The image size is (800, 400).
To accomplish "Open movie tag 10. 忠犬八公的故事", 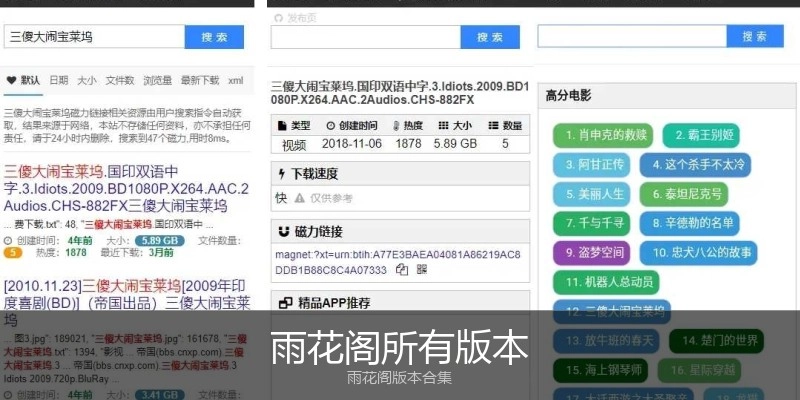I will (698, 253).
